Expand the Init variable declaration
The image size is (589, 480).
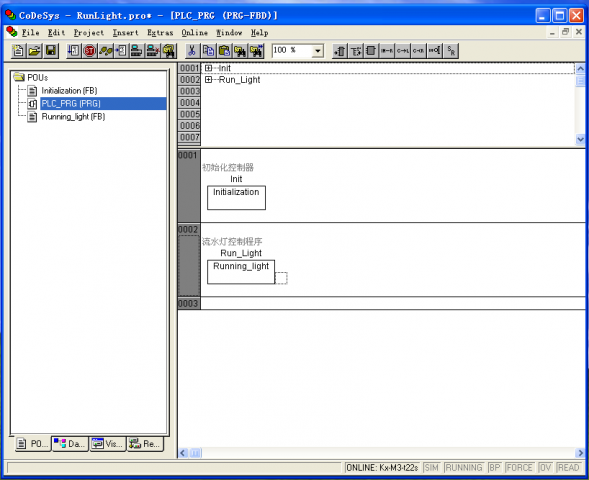click(208, 68)
